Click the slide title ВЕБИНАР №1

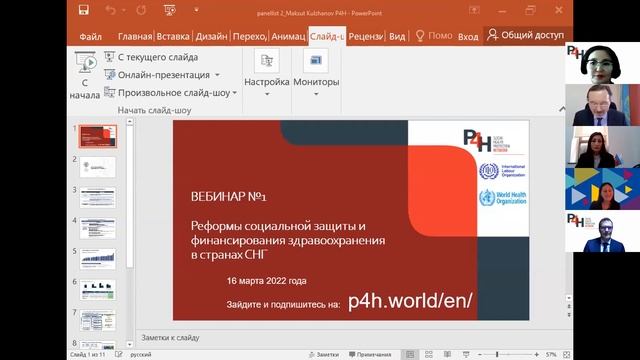[x=229, y=197]
